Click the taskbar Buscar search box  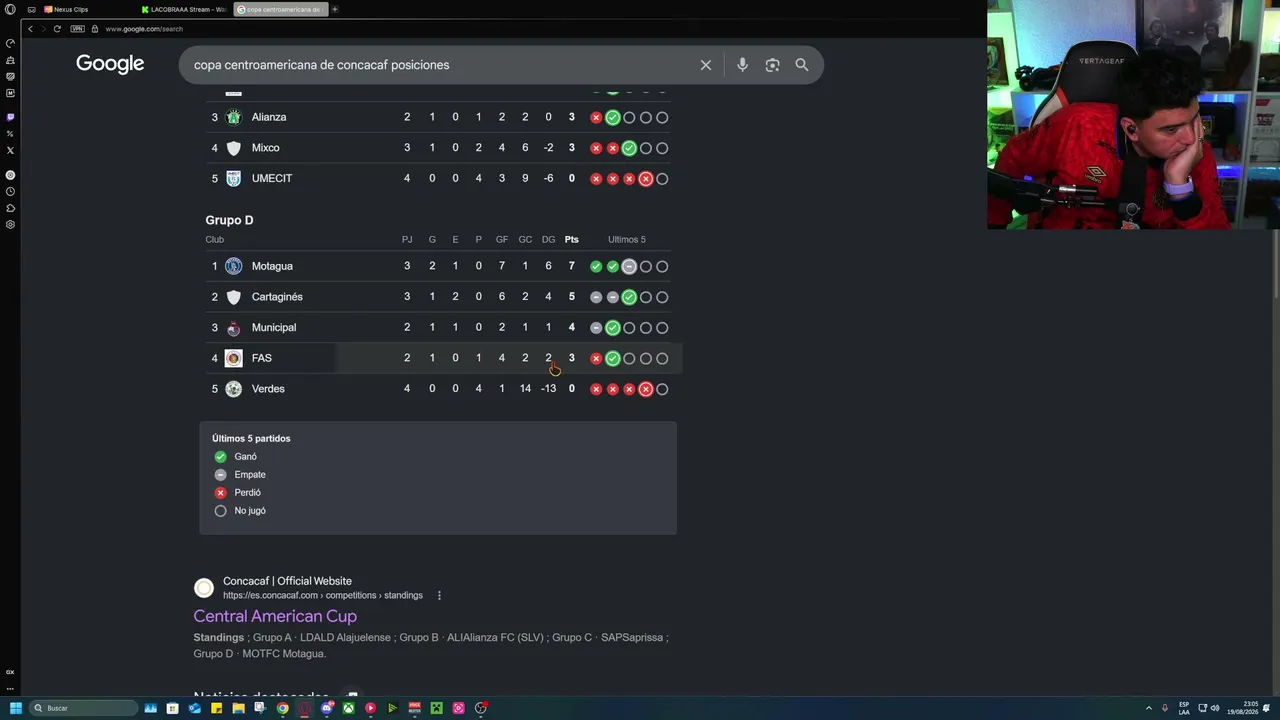(x=83, y=708)
